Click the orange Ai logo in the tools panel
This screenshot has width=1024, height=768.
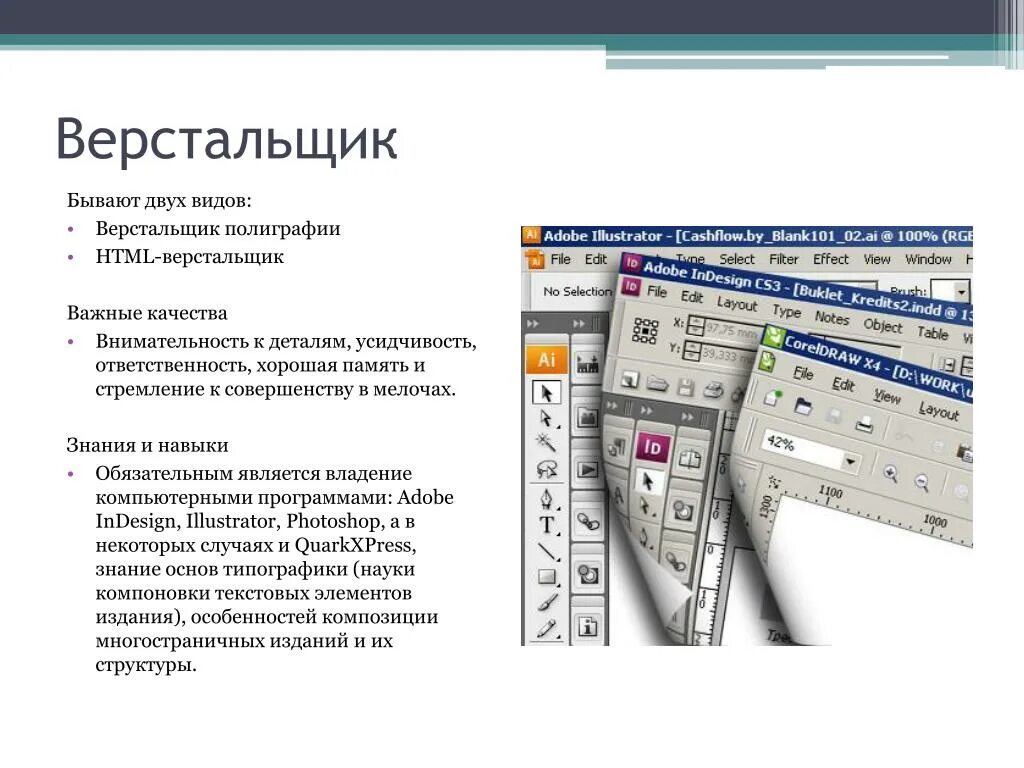(546, 360)
